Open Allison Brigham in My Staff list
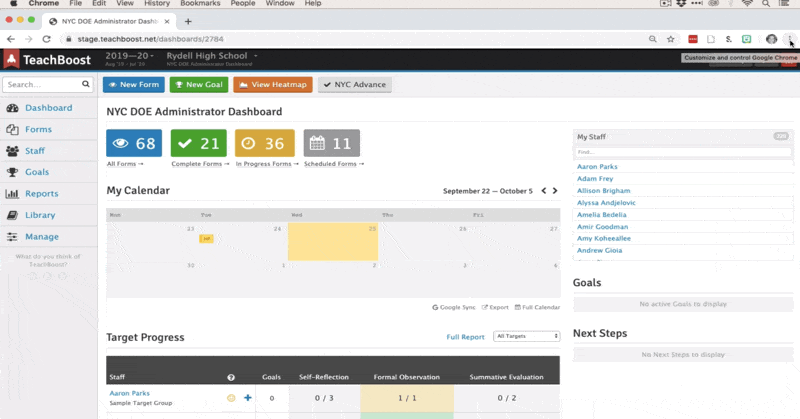 [604, 190]
